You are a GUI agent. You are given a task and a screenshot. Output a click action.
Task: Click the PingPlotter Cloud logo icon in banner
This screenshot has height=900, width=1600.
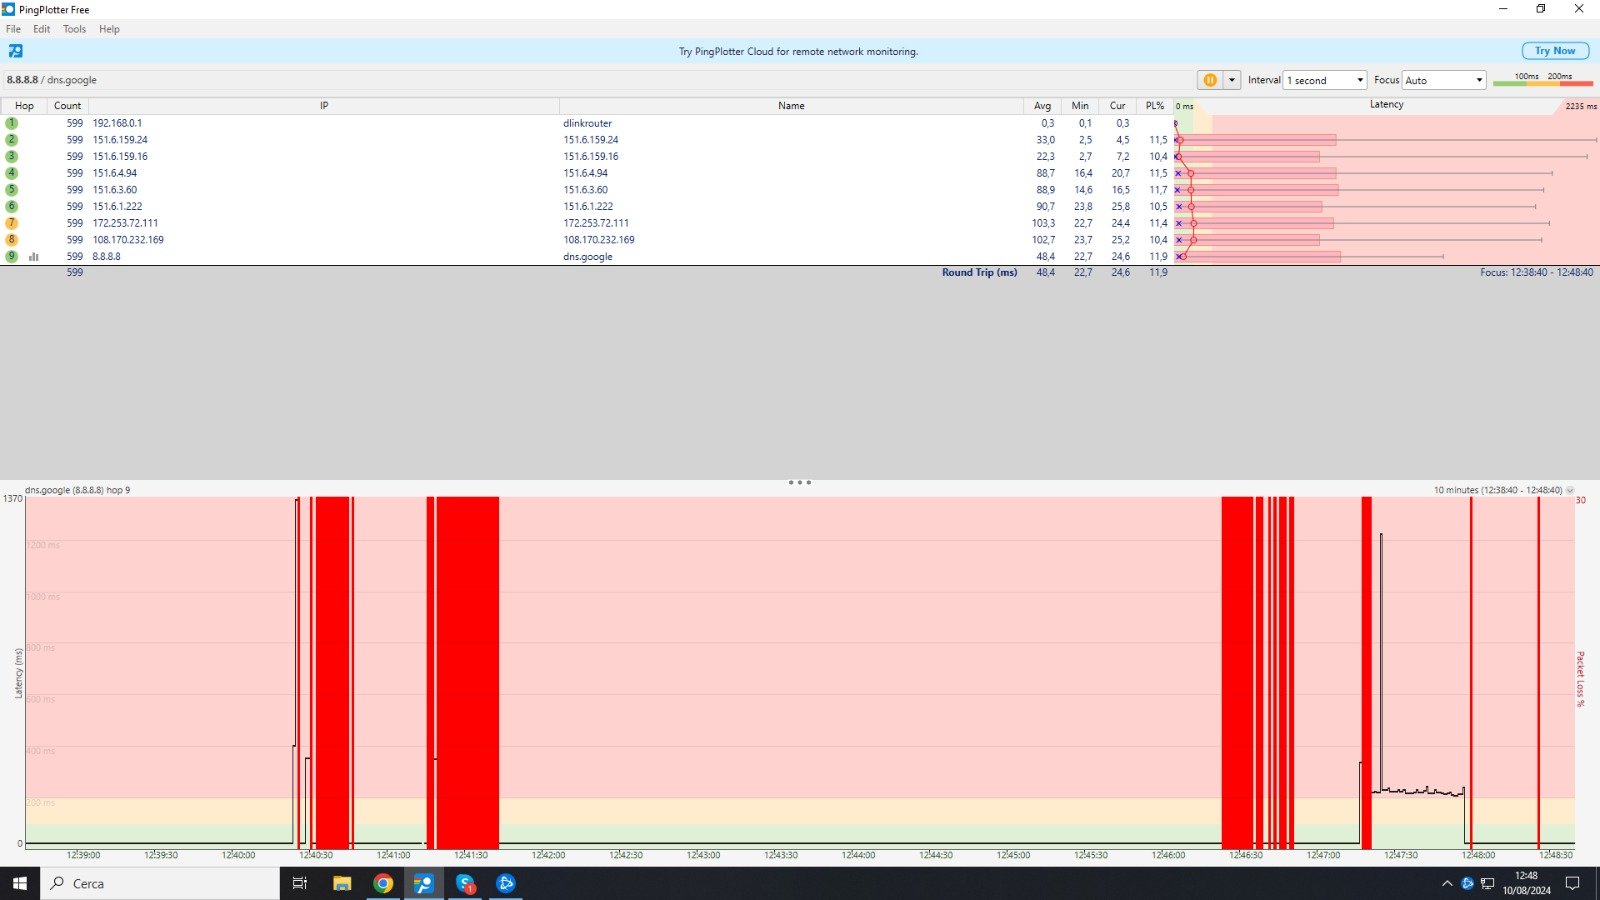click(16, 51)
